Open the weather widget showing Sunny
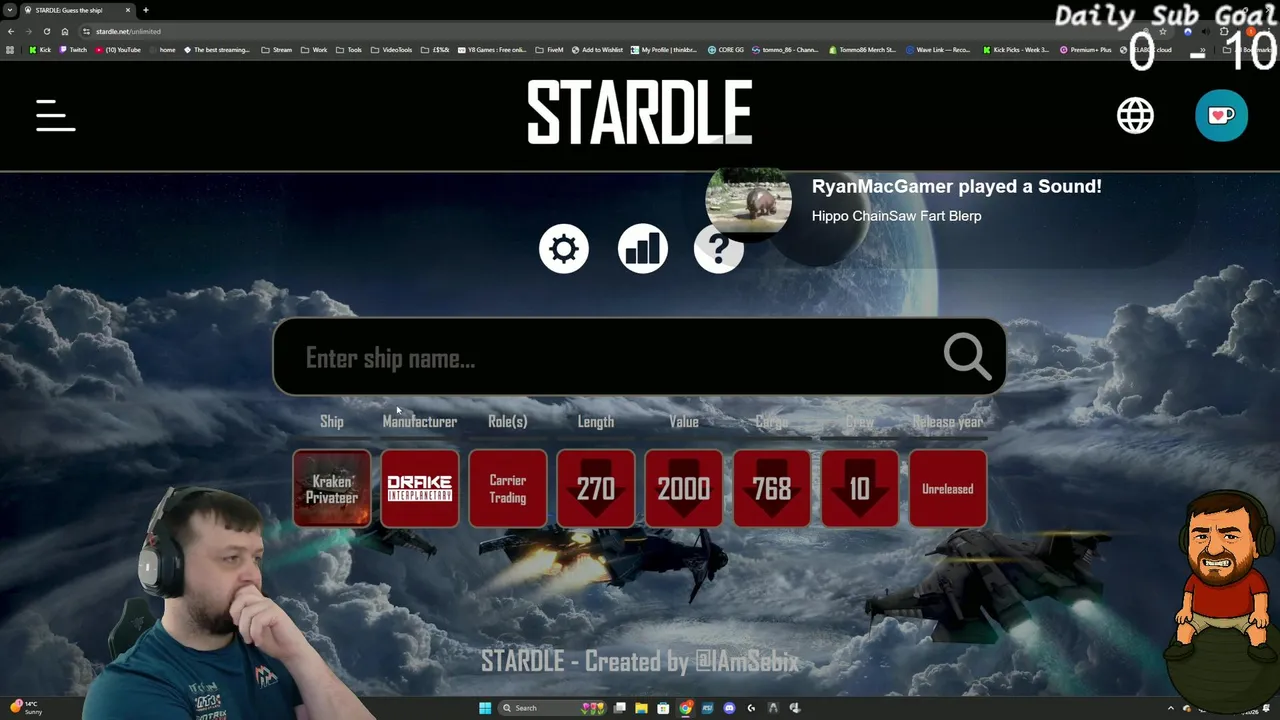This screenshot has height=720, width=1280. (26, 708)
